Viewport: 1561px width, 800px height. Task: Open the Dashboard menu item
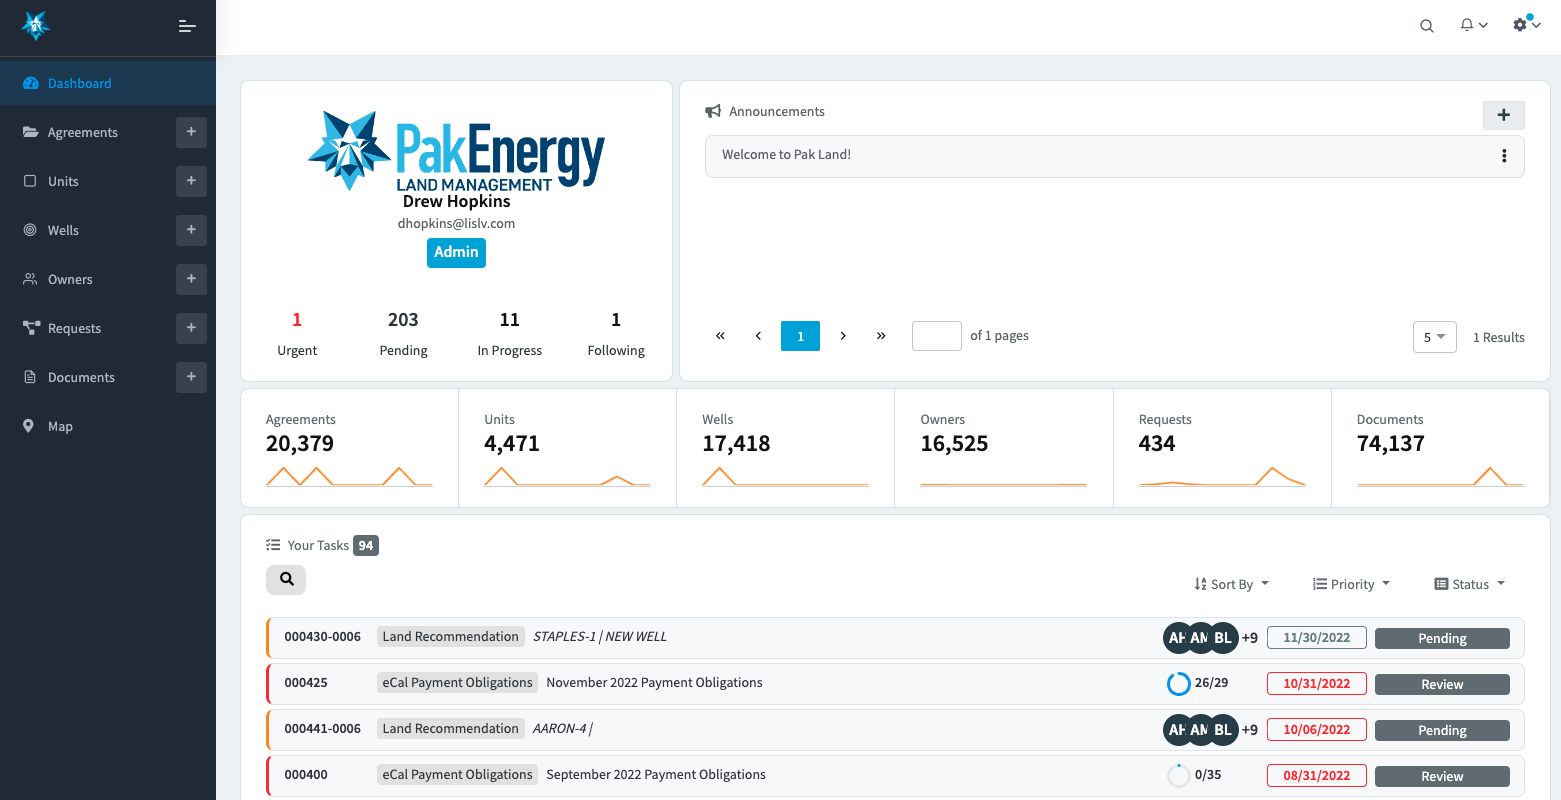[108, 83]
